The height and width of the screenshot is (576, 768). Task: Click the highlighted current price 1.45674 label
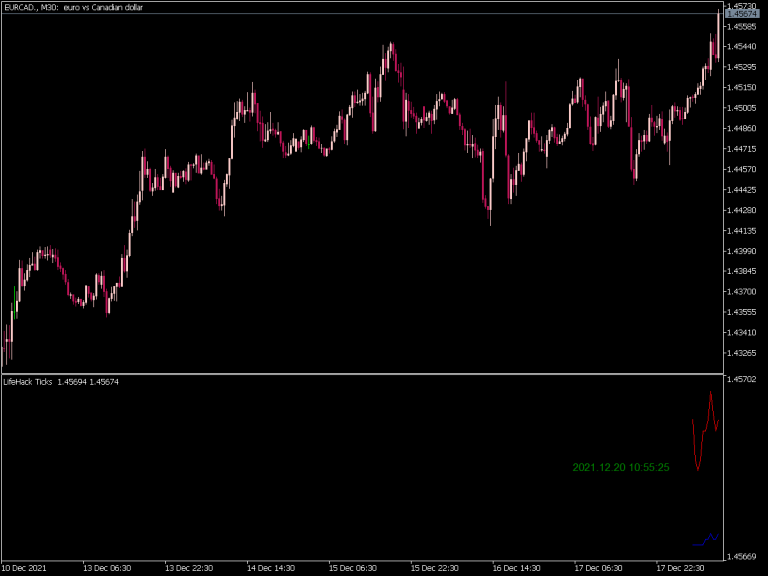click(x=744, y=14)
